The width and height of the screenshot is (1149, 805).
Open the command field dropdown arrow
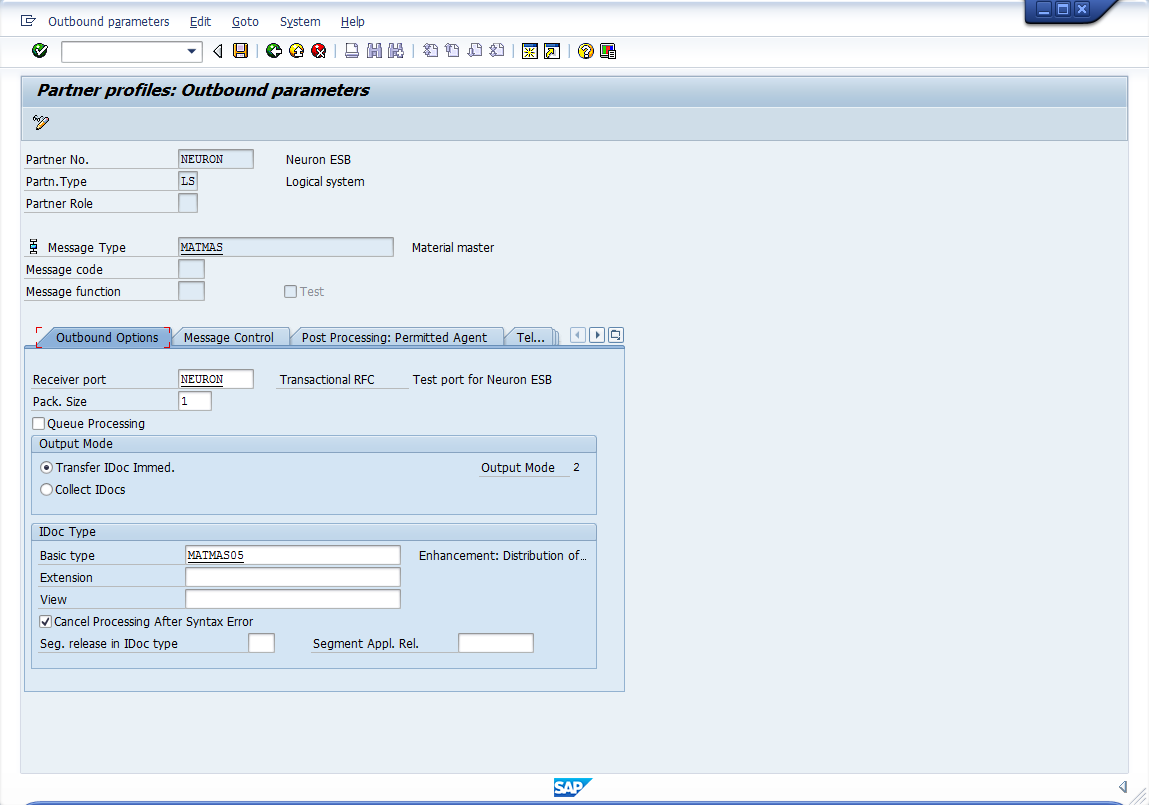(x=192, y=51)
